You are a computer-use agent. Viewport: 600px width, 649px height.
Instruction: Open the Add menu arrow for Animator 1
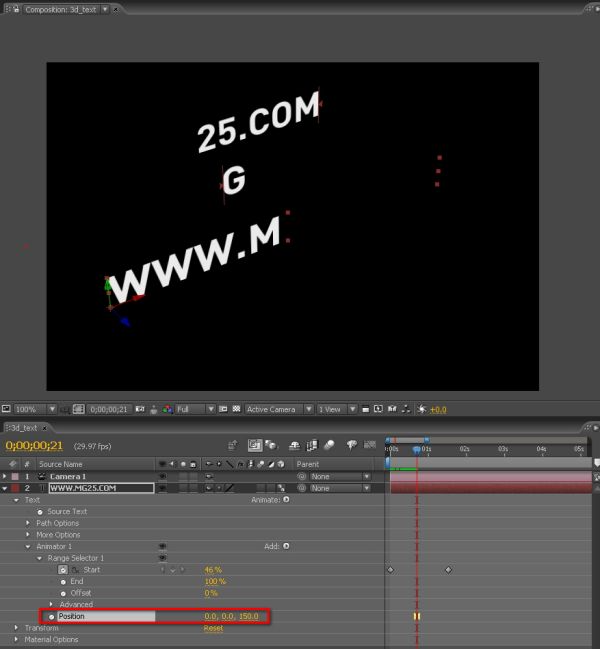coord(286,546)
